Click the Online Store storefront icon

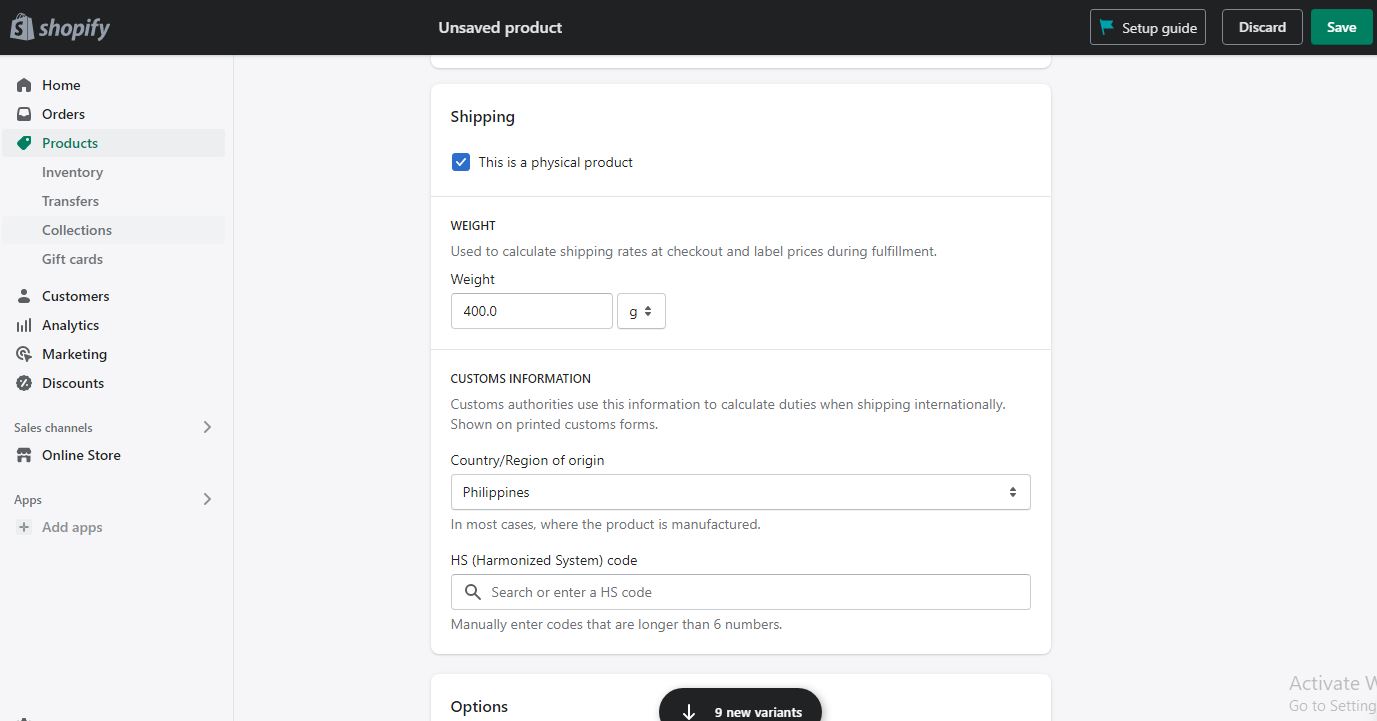(x=24, y=455)
